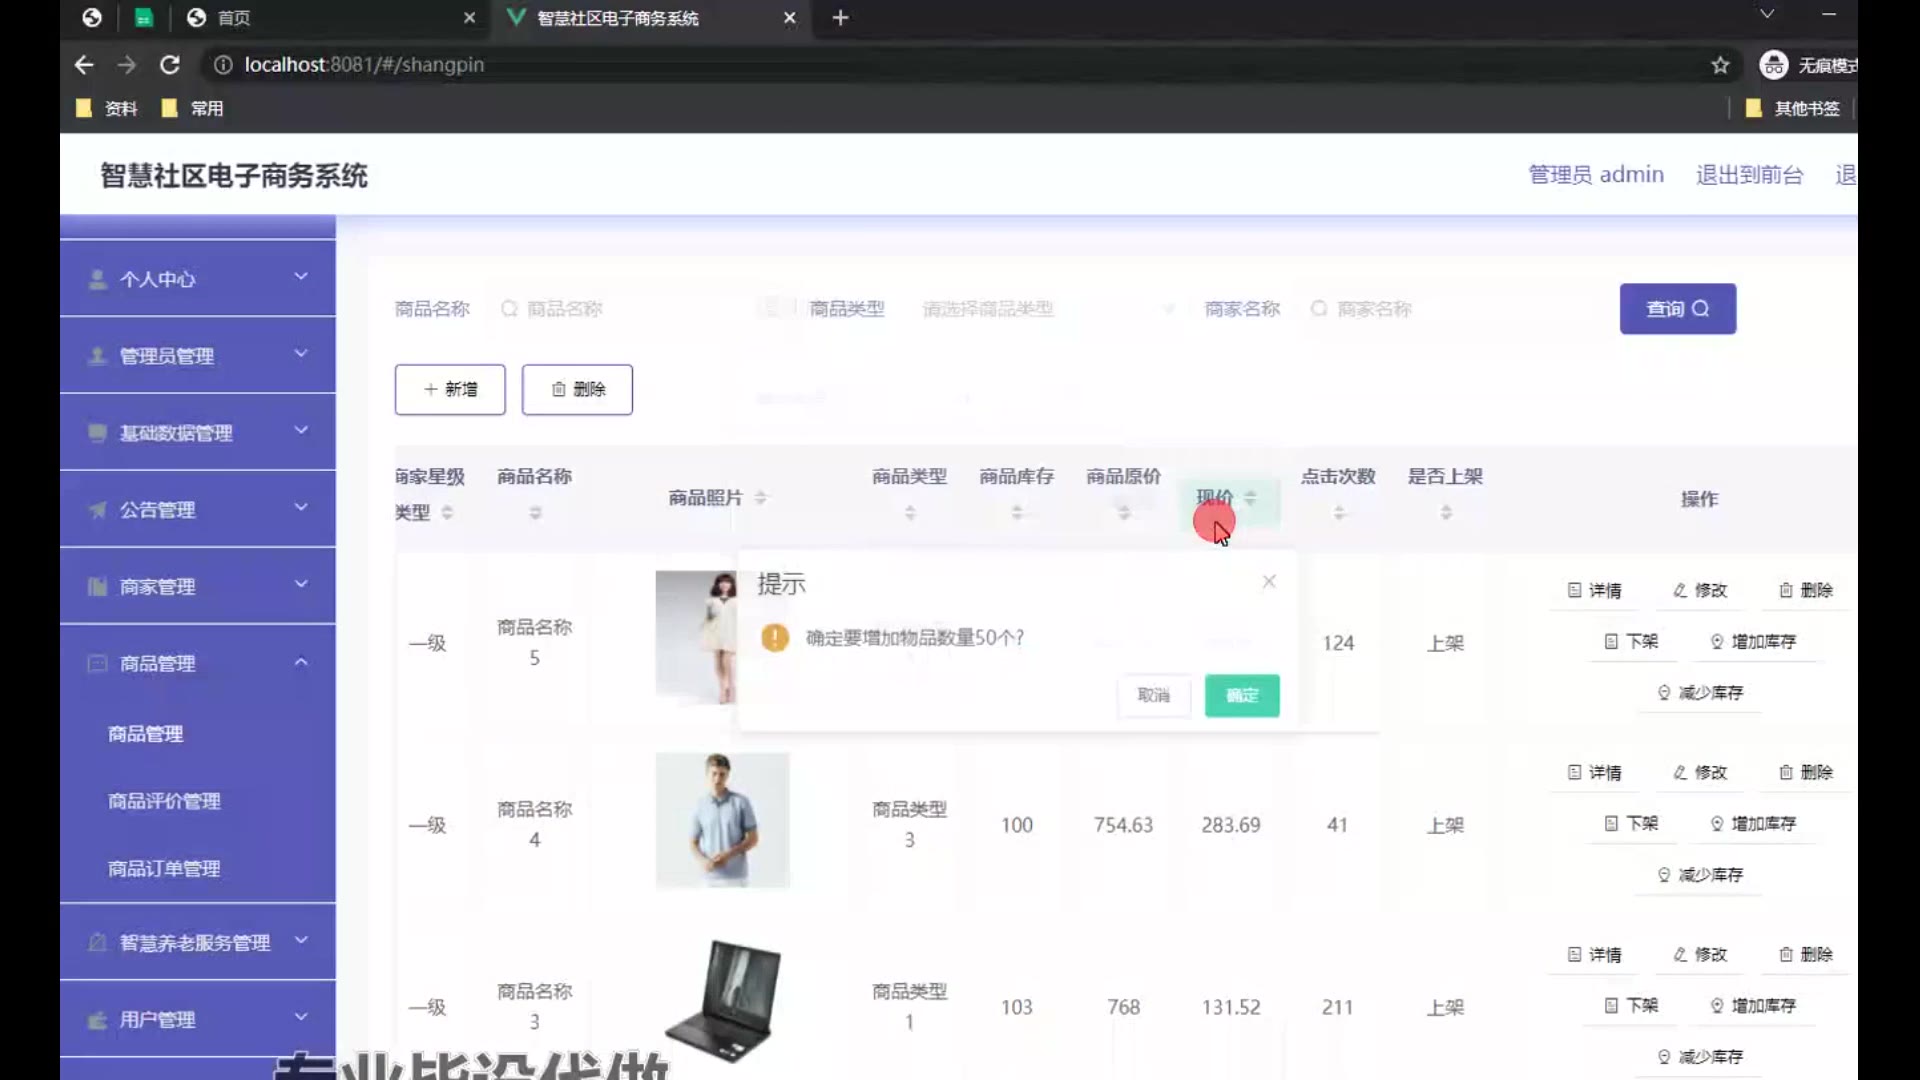Sort by 商品原价 column arrows
Screen dimensions: 1920x1080
[x=1124, y=513]
